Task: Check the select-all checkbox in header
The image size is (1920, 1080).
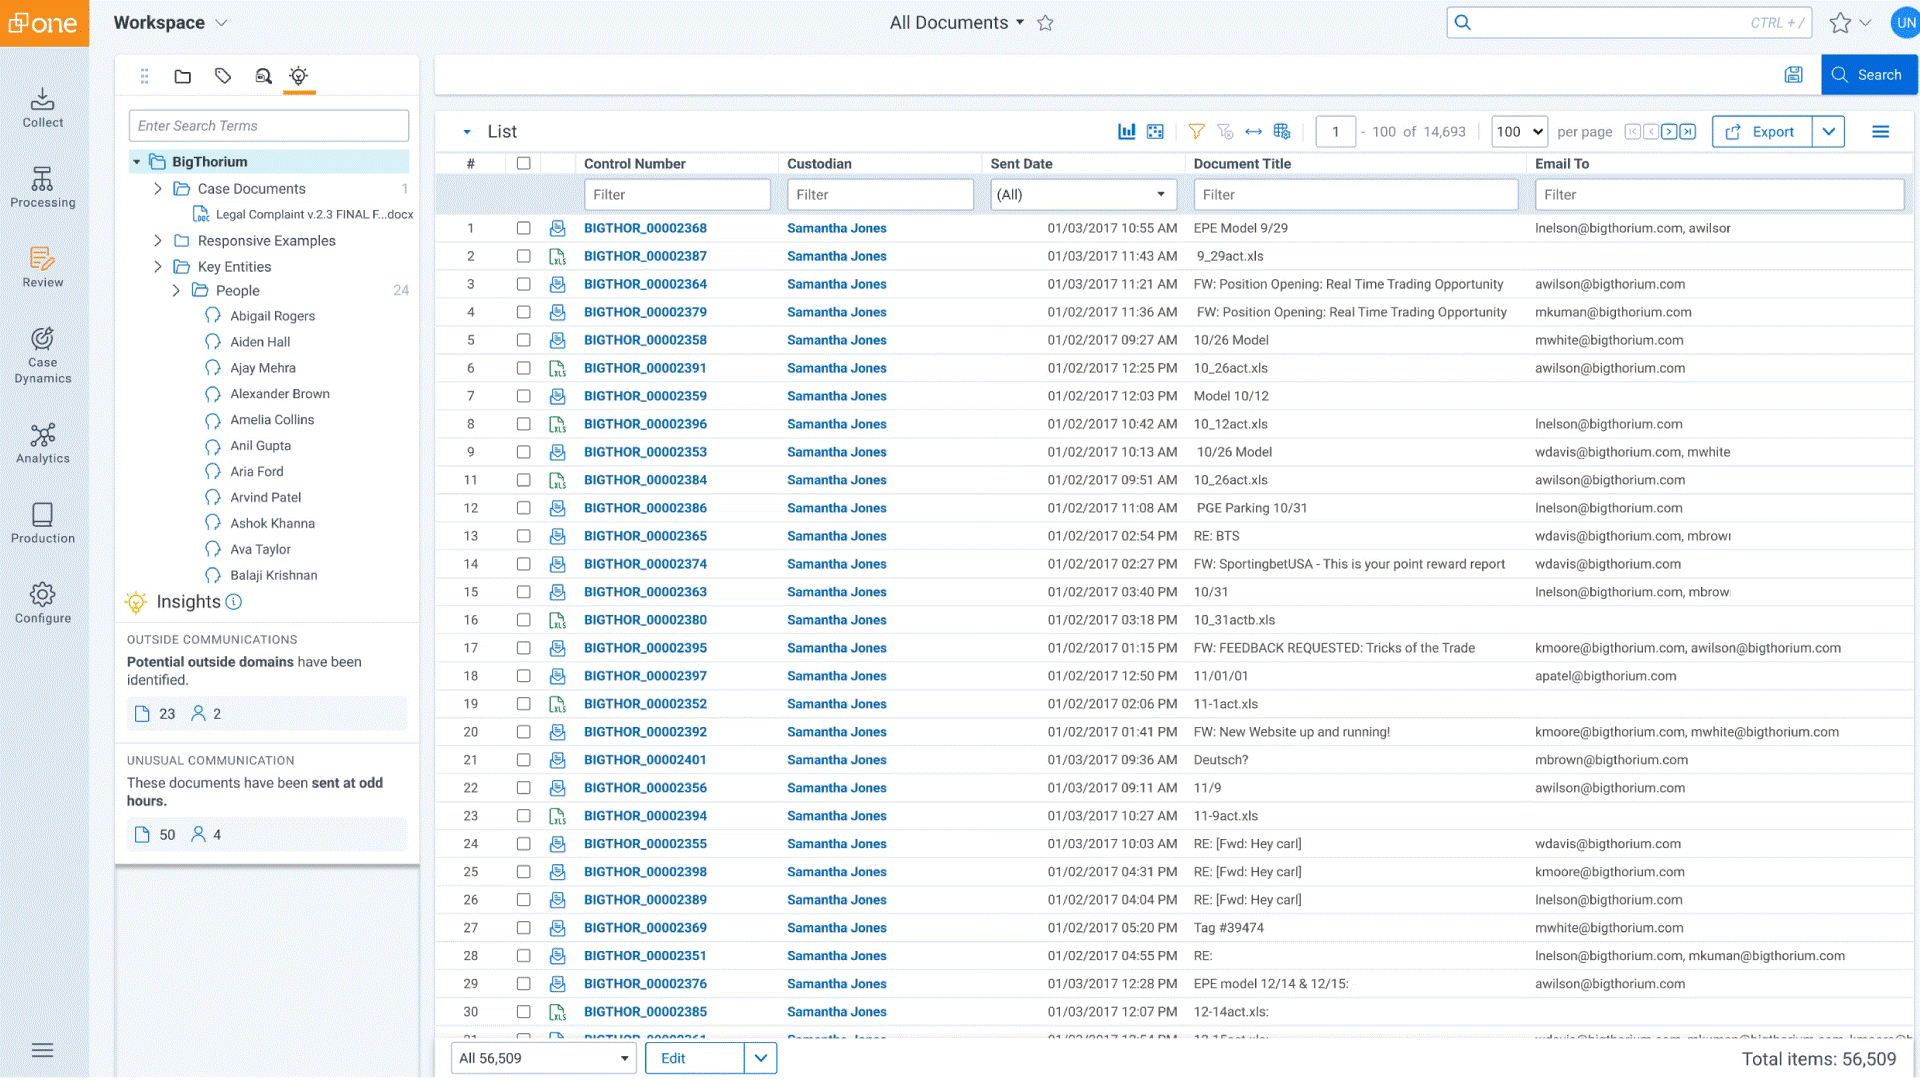Action: point(523,164)
